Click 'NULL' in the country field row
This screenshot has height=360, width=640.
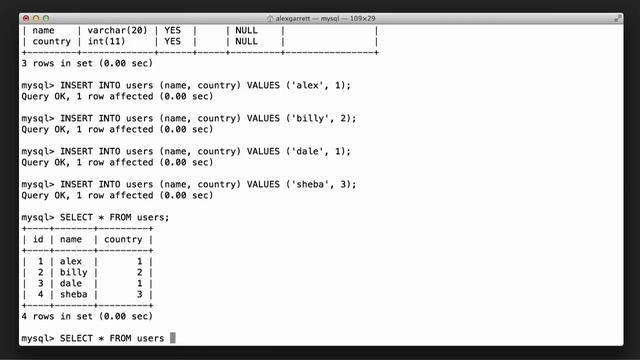click(246, 41)
